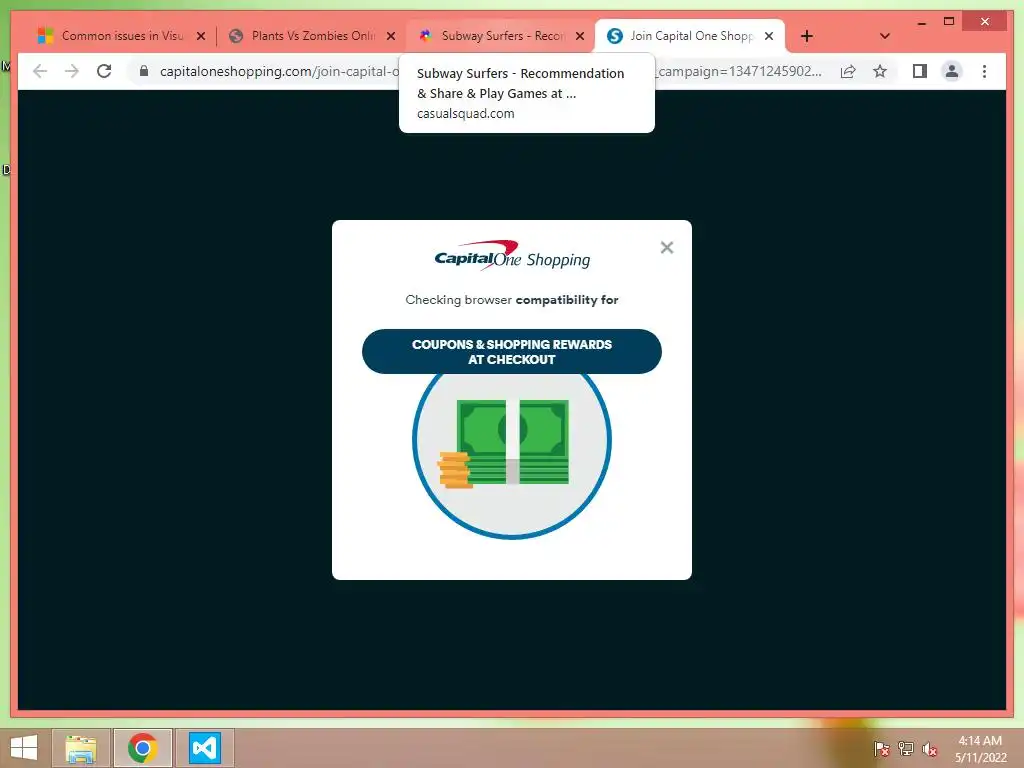Viewport: 1024px width, 768px height.
Task: Open the muted volume control
Action: coord(930,748)
